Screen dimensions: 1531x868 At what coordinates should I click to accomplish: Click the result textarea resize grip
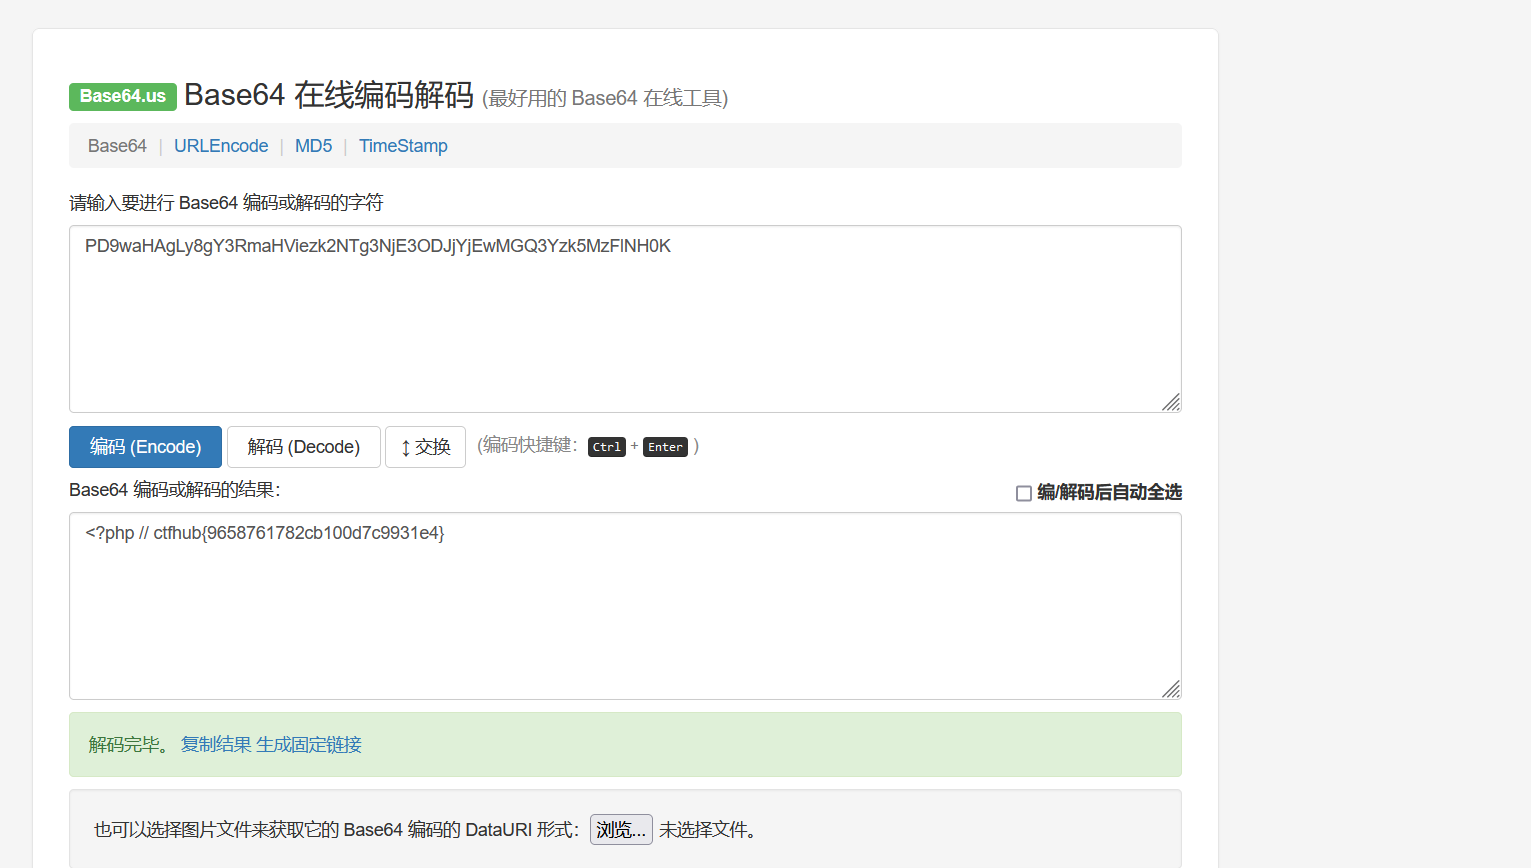(1171, 689)
